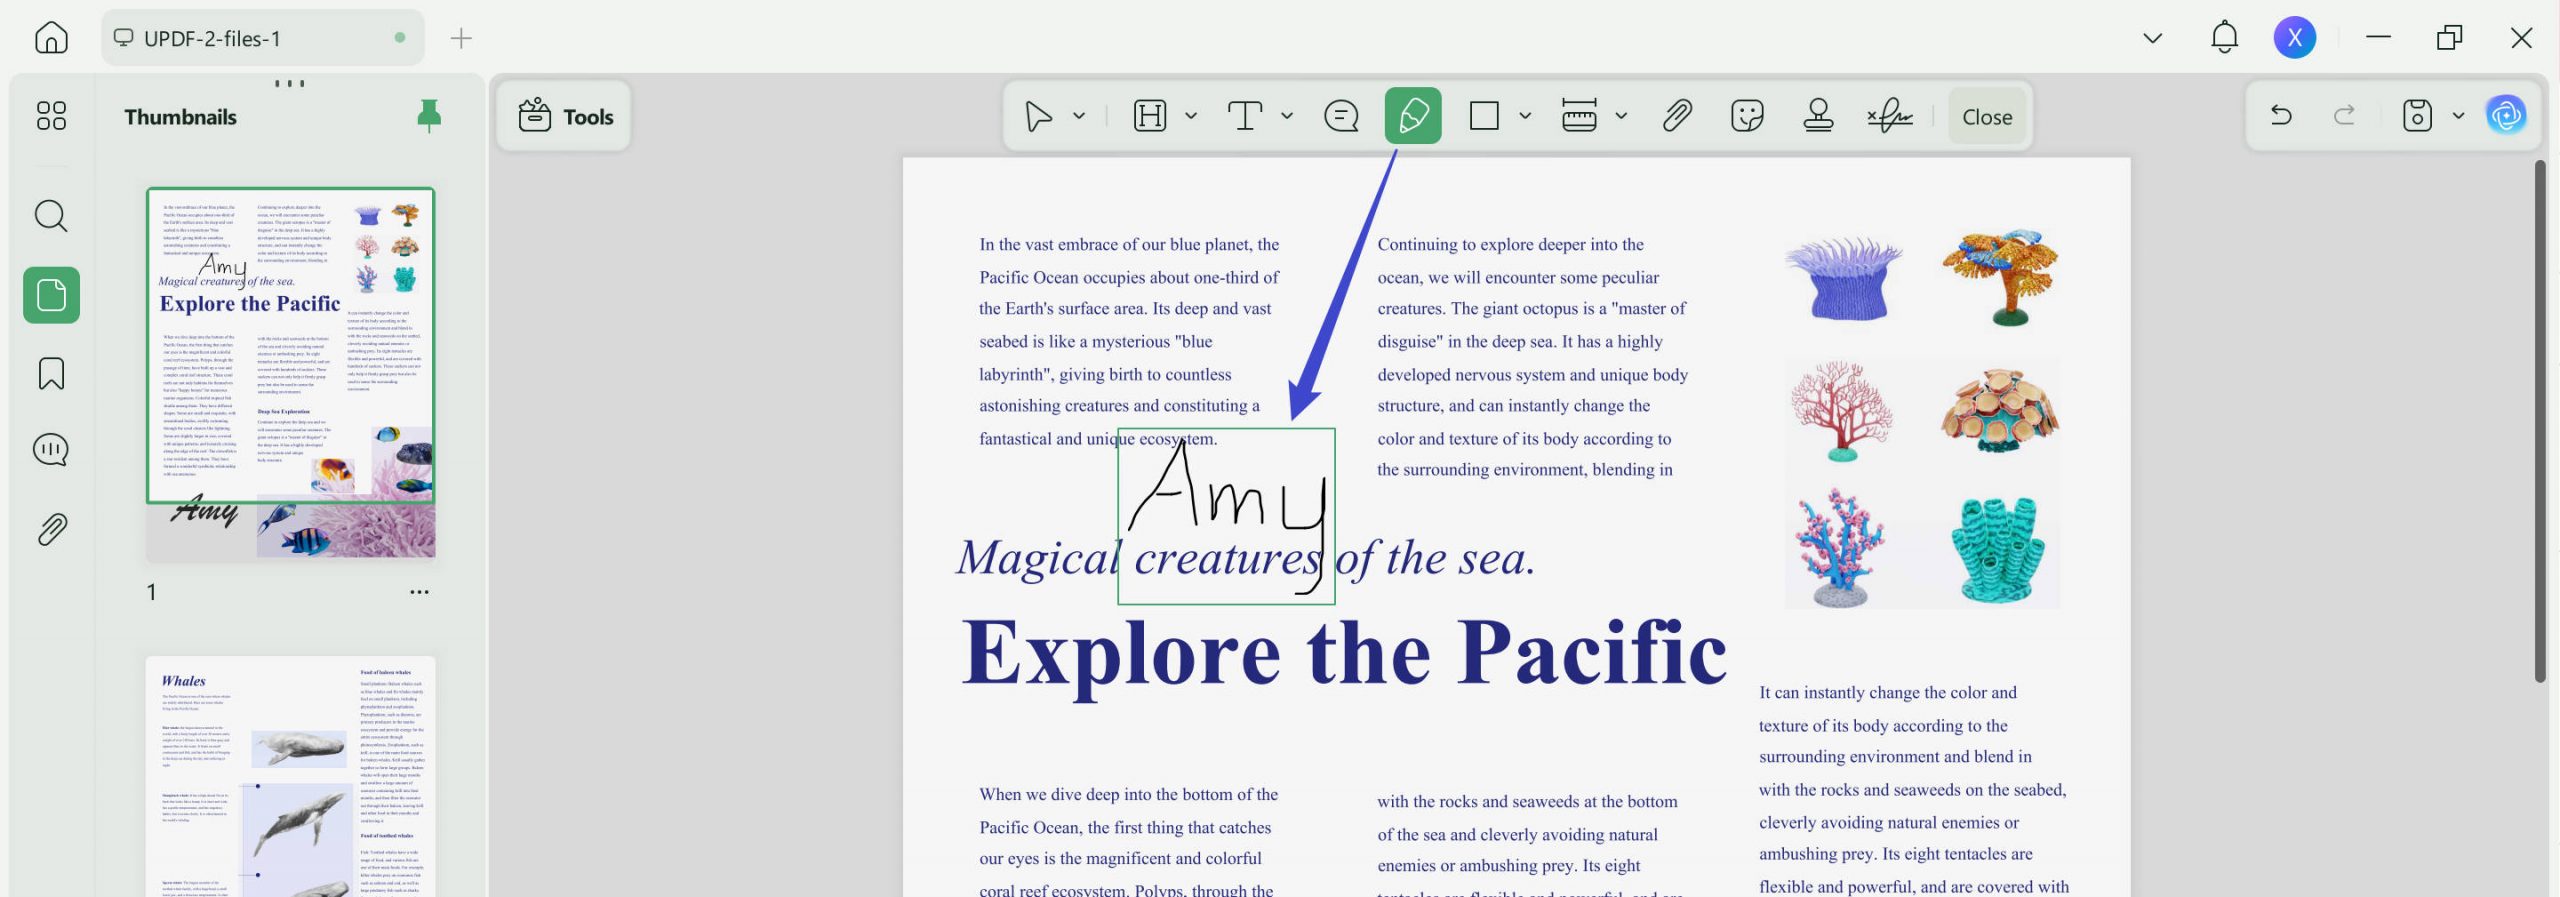Select the Whales page thumbnail
Image resolution: width=2560 pixels, height=897 pixels.
point(291,776)
